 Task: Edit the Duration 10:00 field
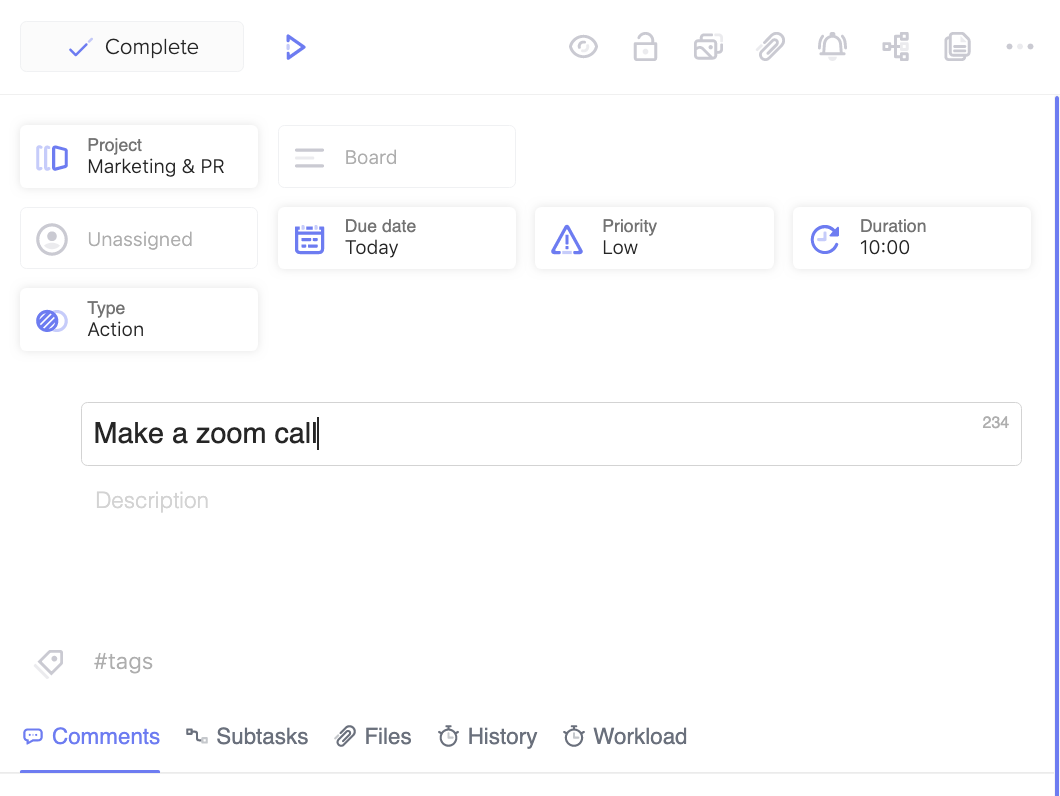click(x=911, y=238)
